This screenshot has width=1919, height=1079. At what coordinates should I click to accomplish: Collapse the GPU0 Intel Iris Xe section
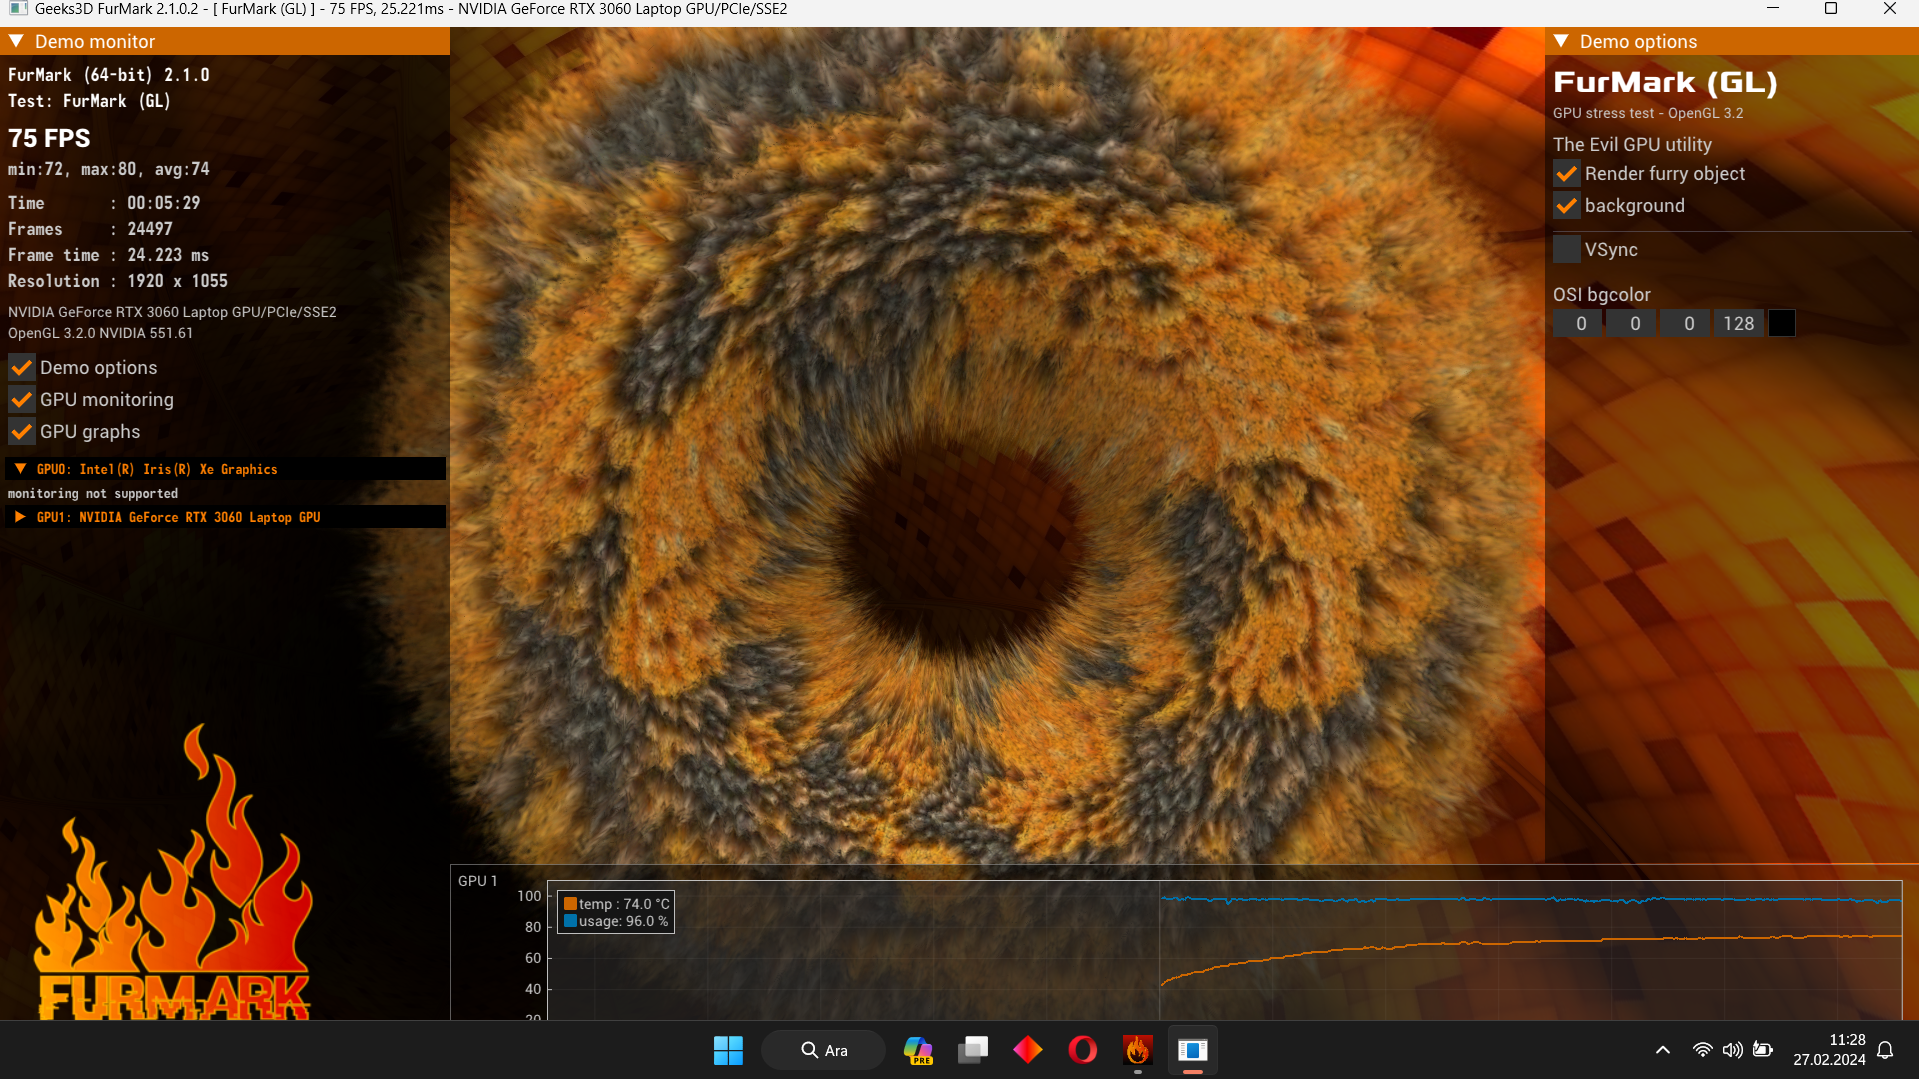20,469
